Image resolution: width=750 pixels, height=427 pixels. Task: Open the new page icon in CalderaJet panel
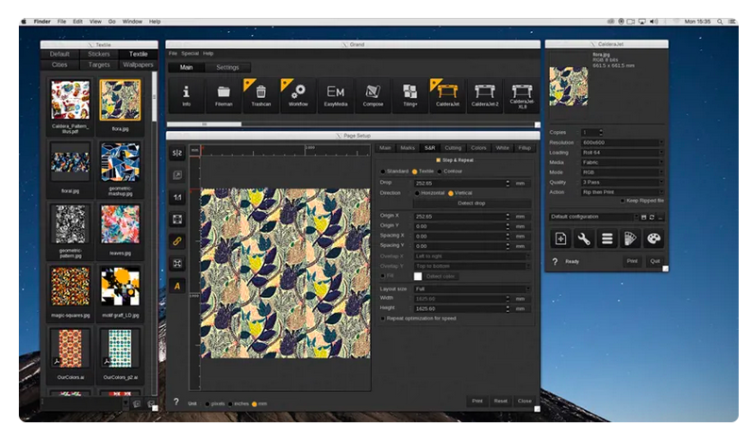561,238
